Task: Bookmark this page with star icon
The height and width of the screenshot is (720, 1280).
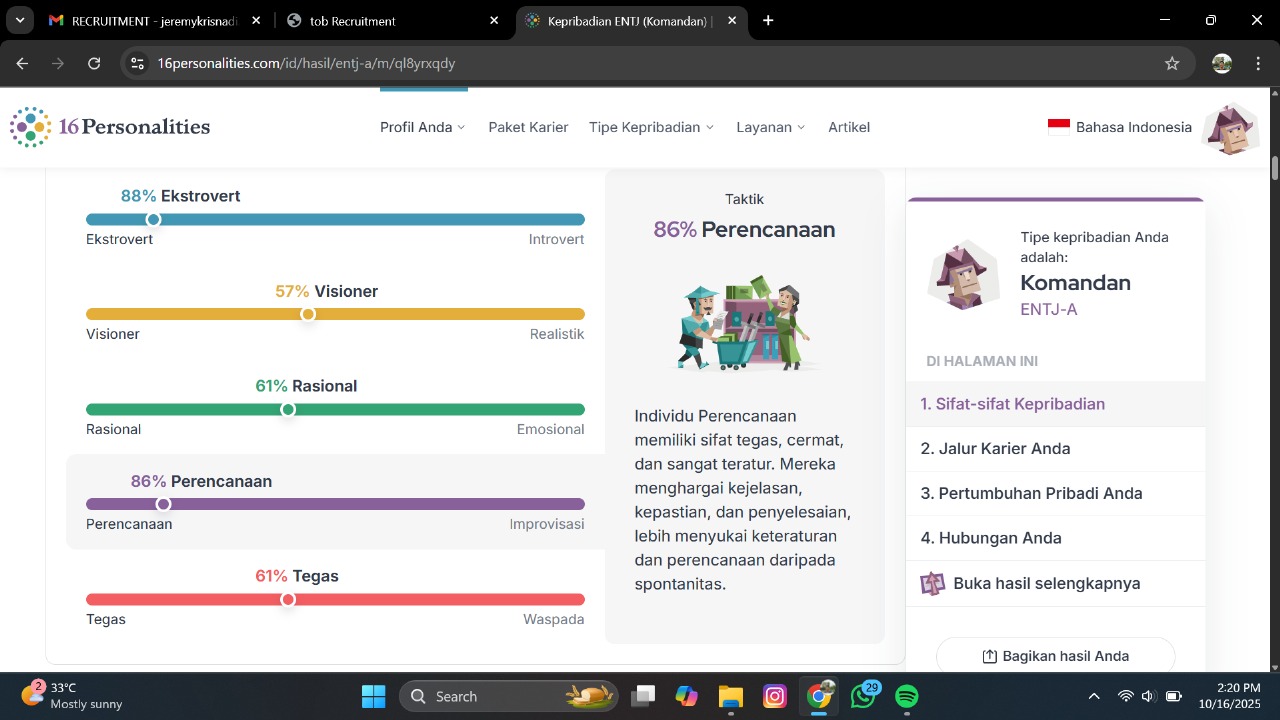Action: click(1172, 63)
